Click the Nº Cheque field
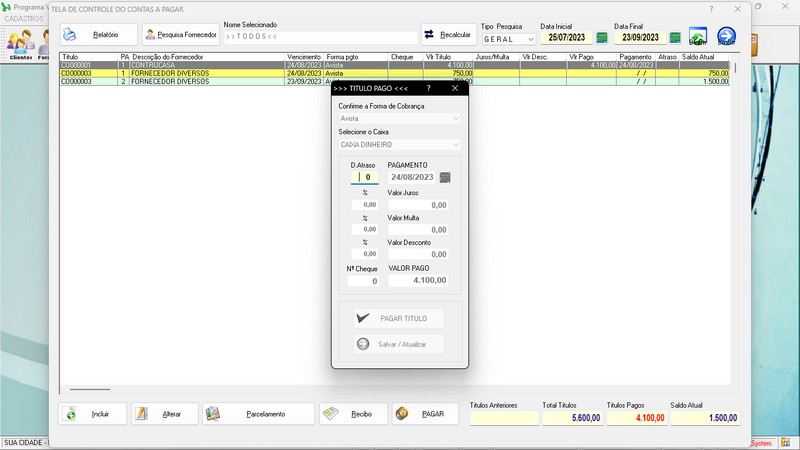The width and height of the screenshot is (800, 450). point(363,281)
